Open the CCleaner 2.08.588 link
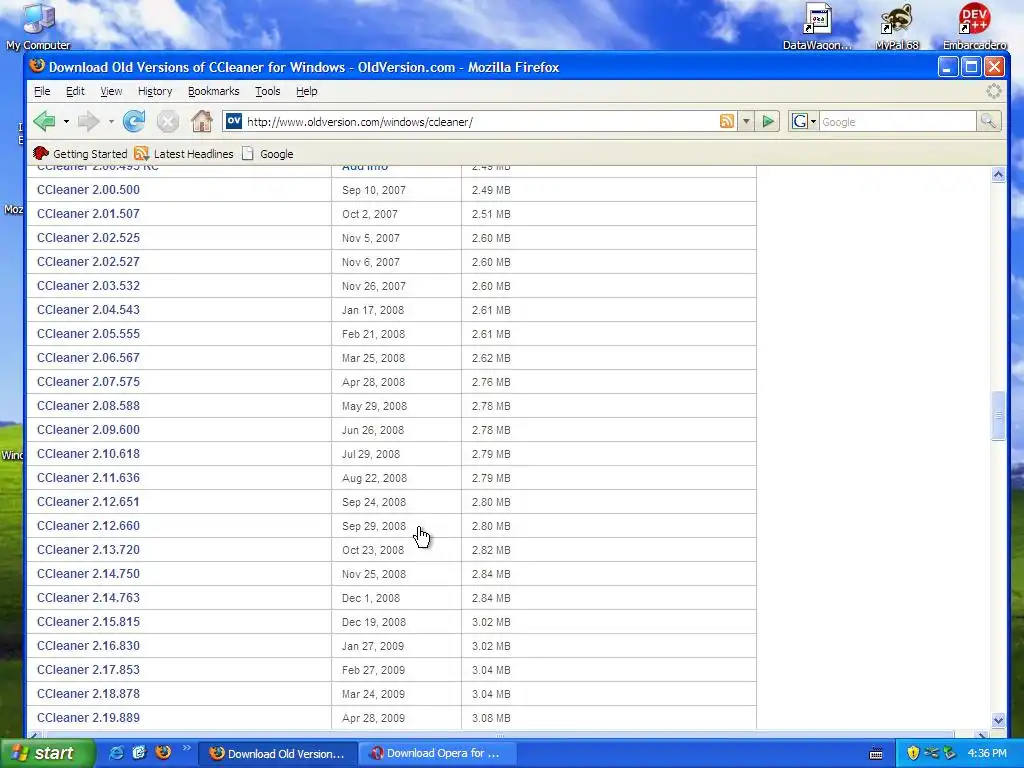This screenshot has width=1024, height=768. [88, 406]
